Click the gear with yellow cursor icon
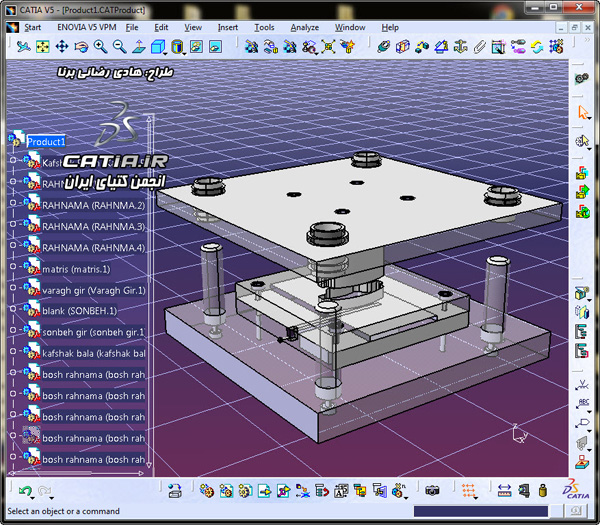600x525 pixels. (582, 141)
